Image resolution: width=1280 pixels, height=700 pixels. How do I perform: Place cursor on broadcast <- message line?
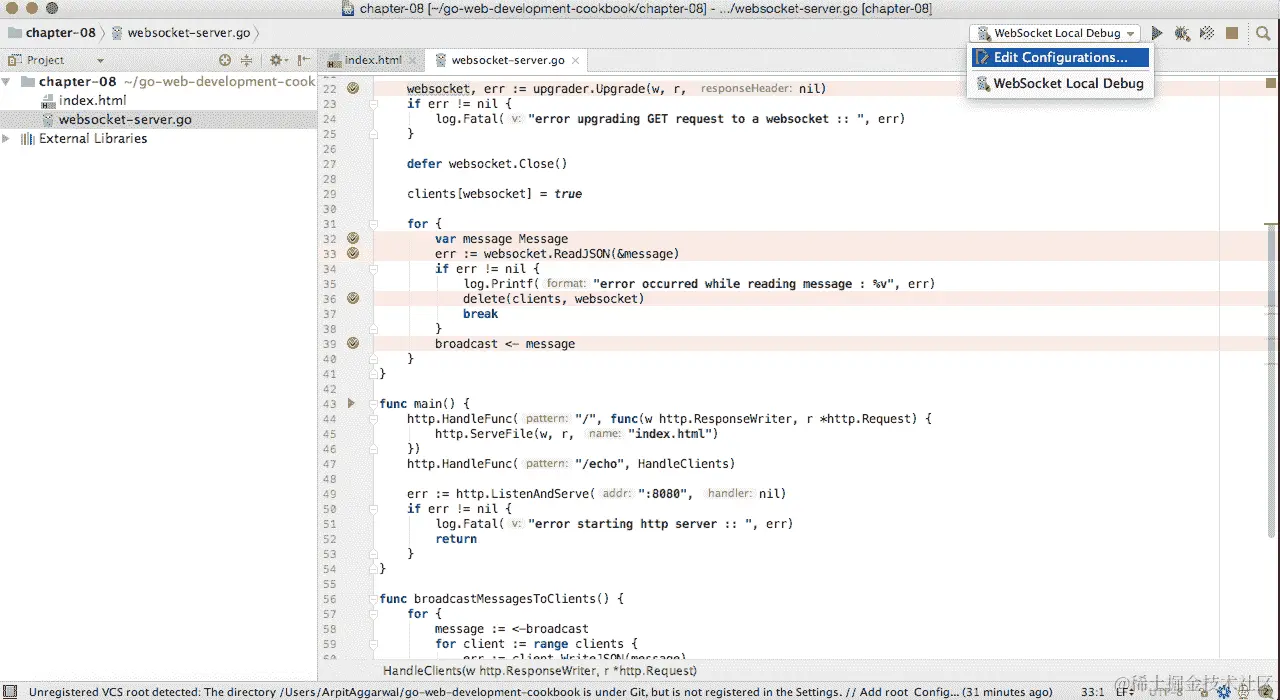click(x=505, y=344)
